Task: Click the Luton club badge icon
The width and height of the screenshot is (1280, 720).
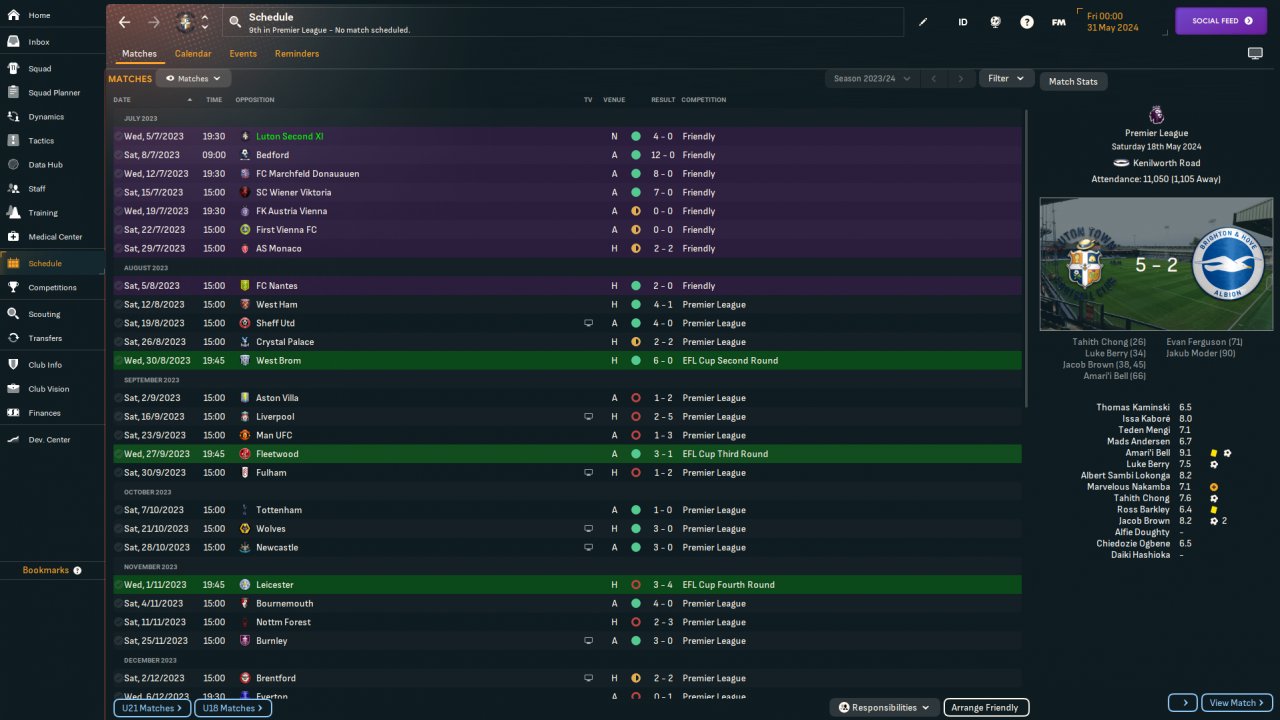Action: coord(185,22)
